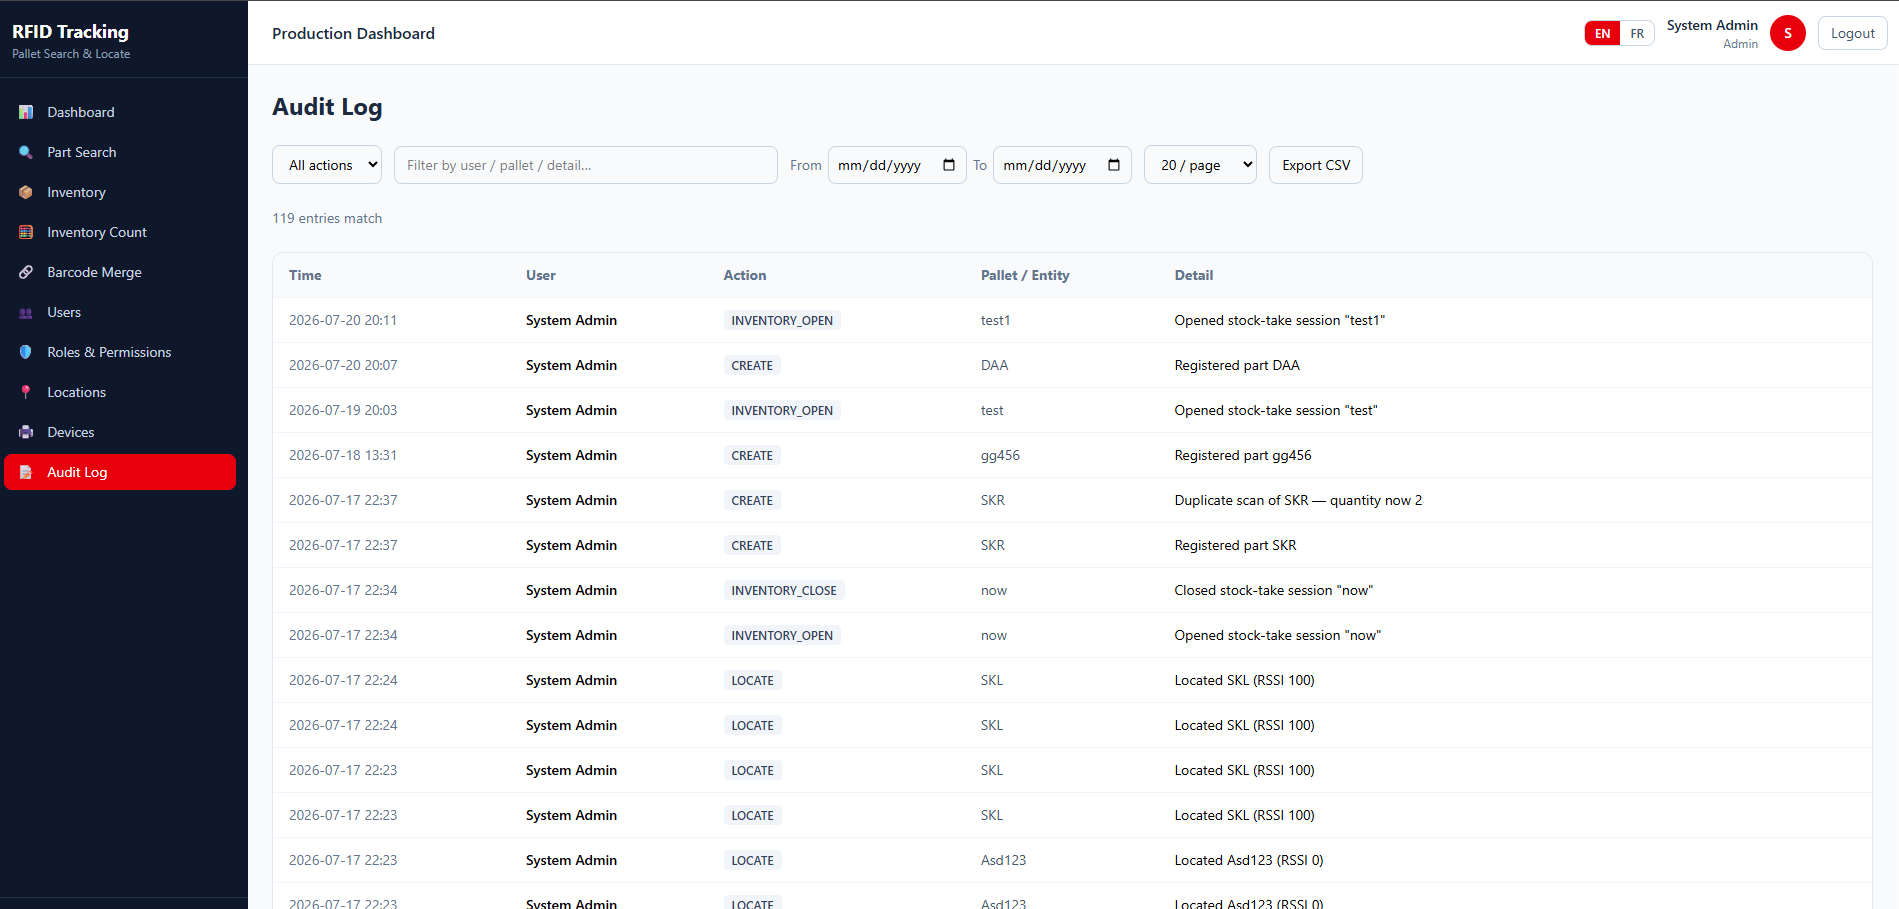Image resolution: width=1899 pixels, height=909 pixels.
Task: Click the Export CSV button
Action: coord(1316,165)
